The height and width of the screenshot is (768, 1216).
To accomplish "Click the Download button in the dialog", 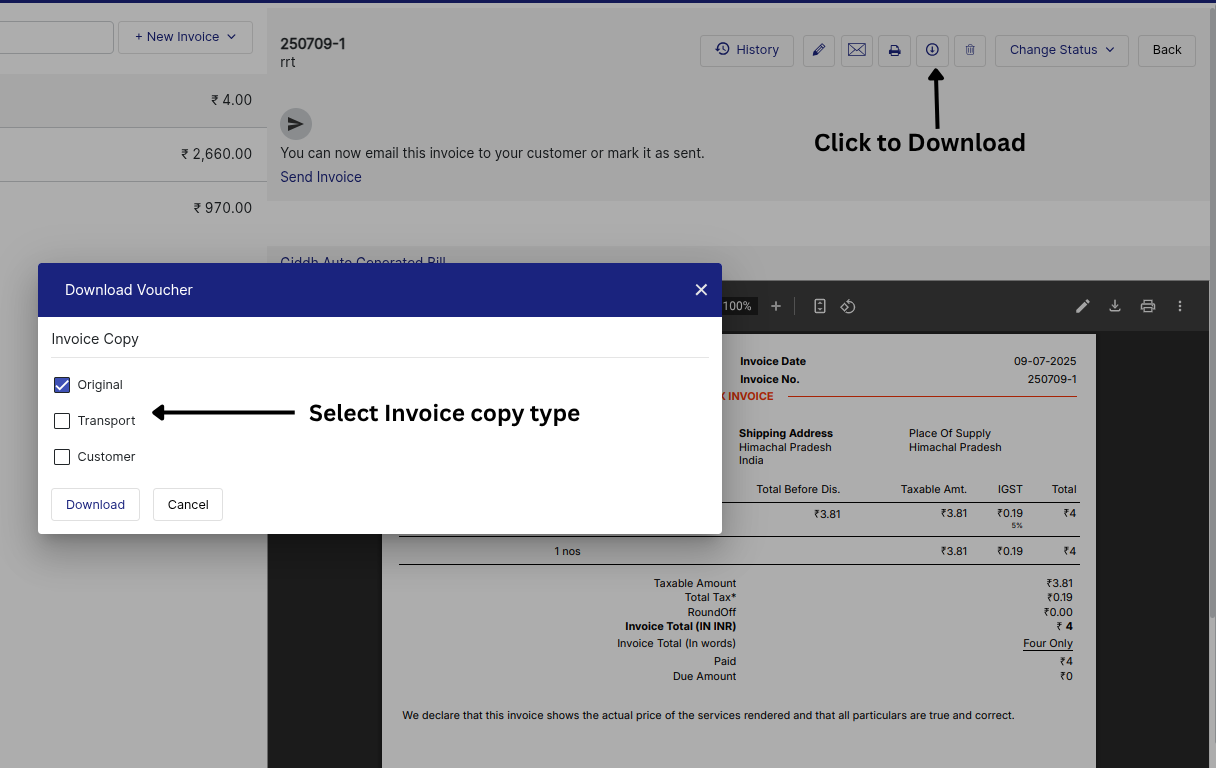I will click(x=95, y=504).
